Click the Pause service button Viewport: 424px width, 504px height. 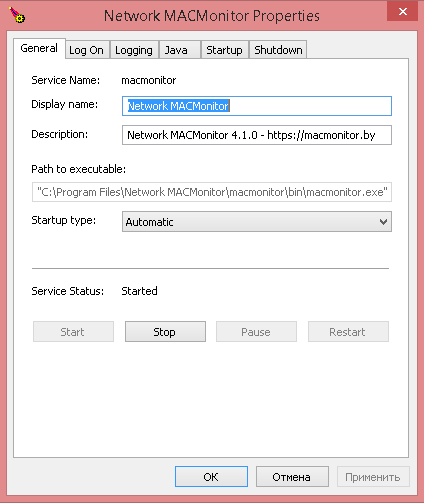point(256,332)
